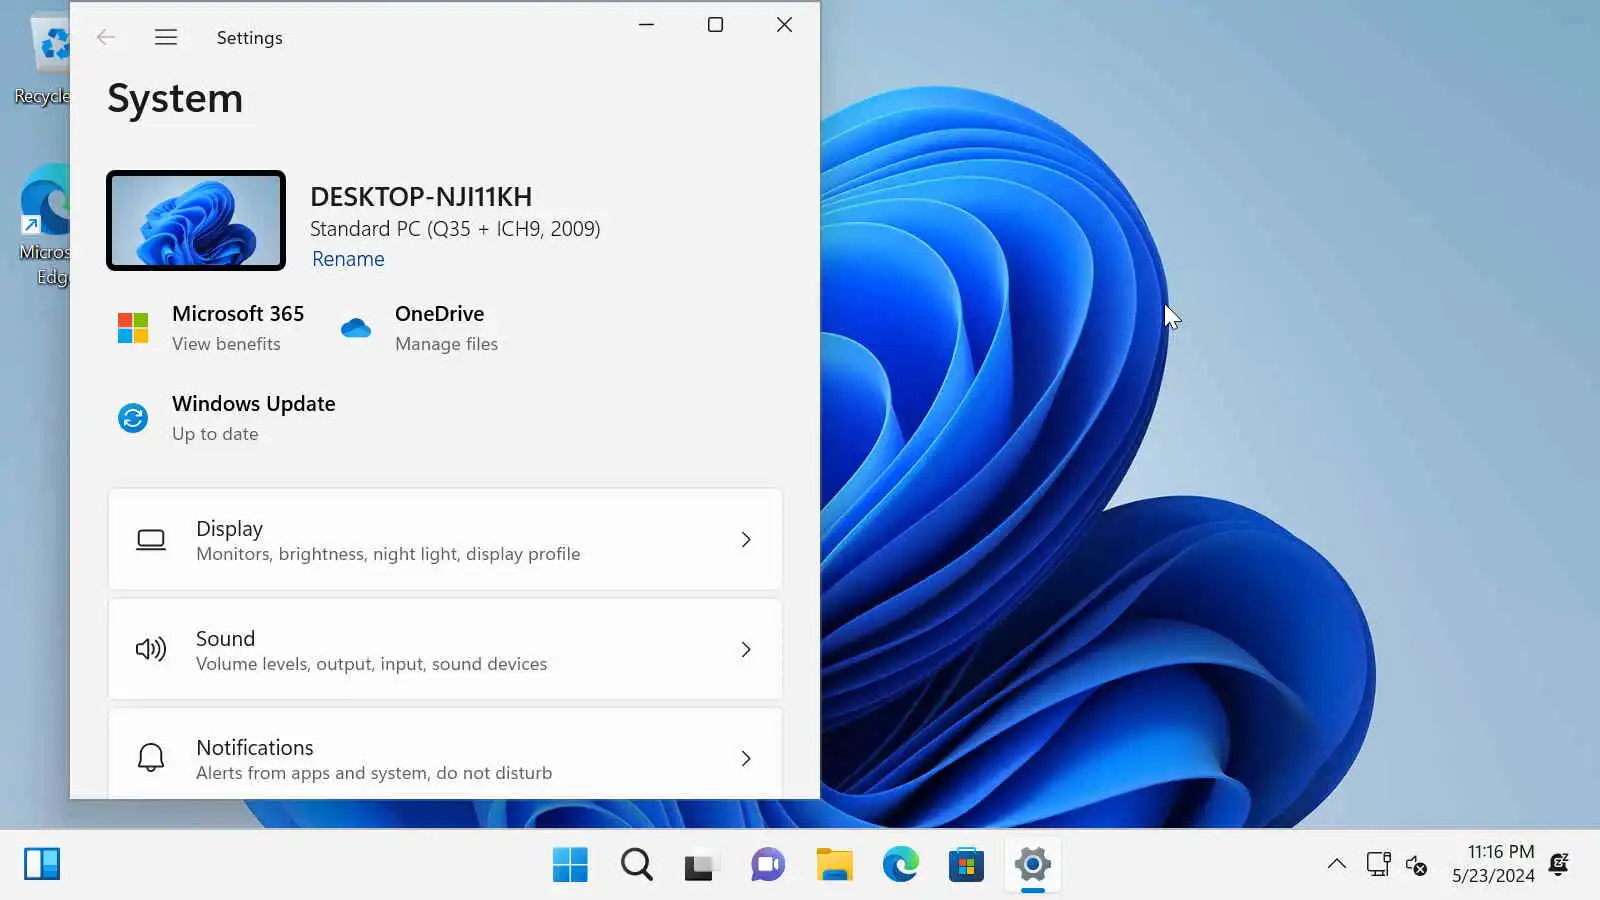The width and height of the screenshot is (1600, 900).
Task: Open the Settings hamburger navigation menu
Action: pyautogui.click(x=166, y=37)
